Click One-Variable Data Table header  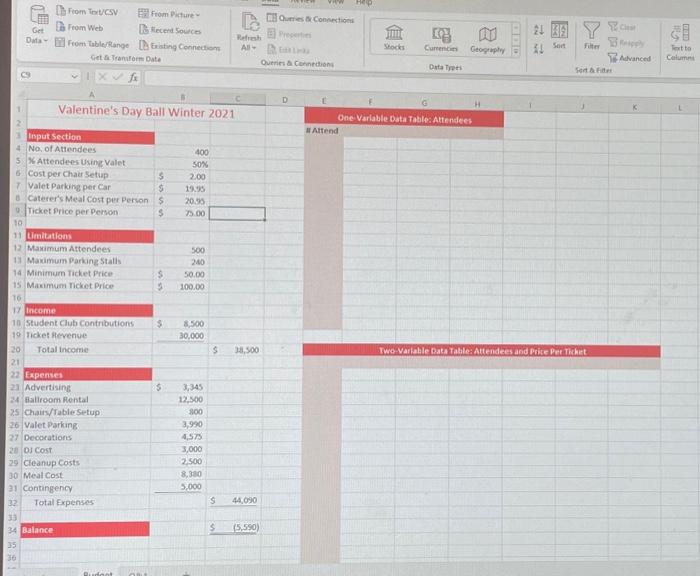404,119
